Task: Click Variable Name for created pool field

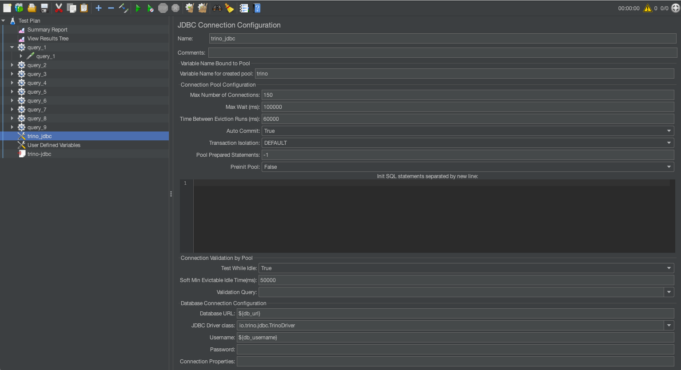Action: [x=465, y=74]
